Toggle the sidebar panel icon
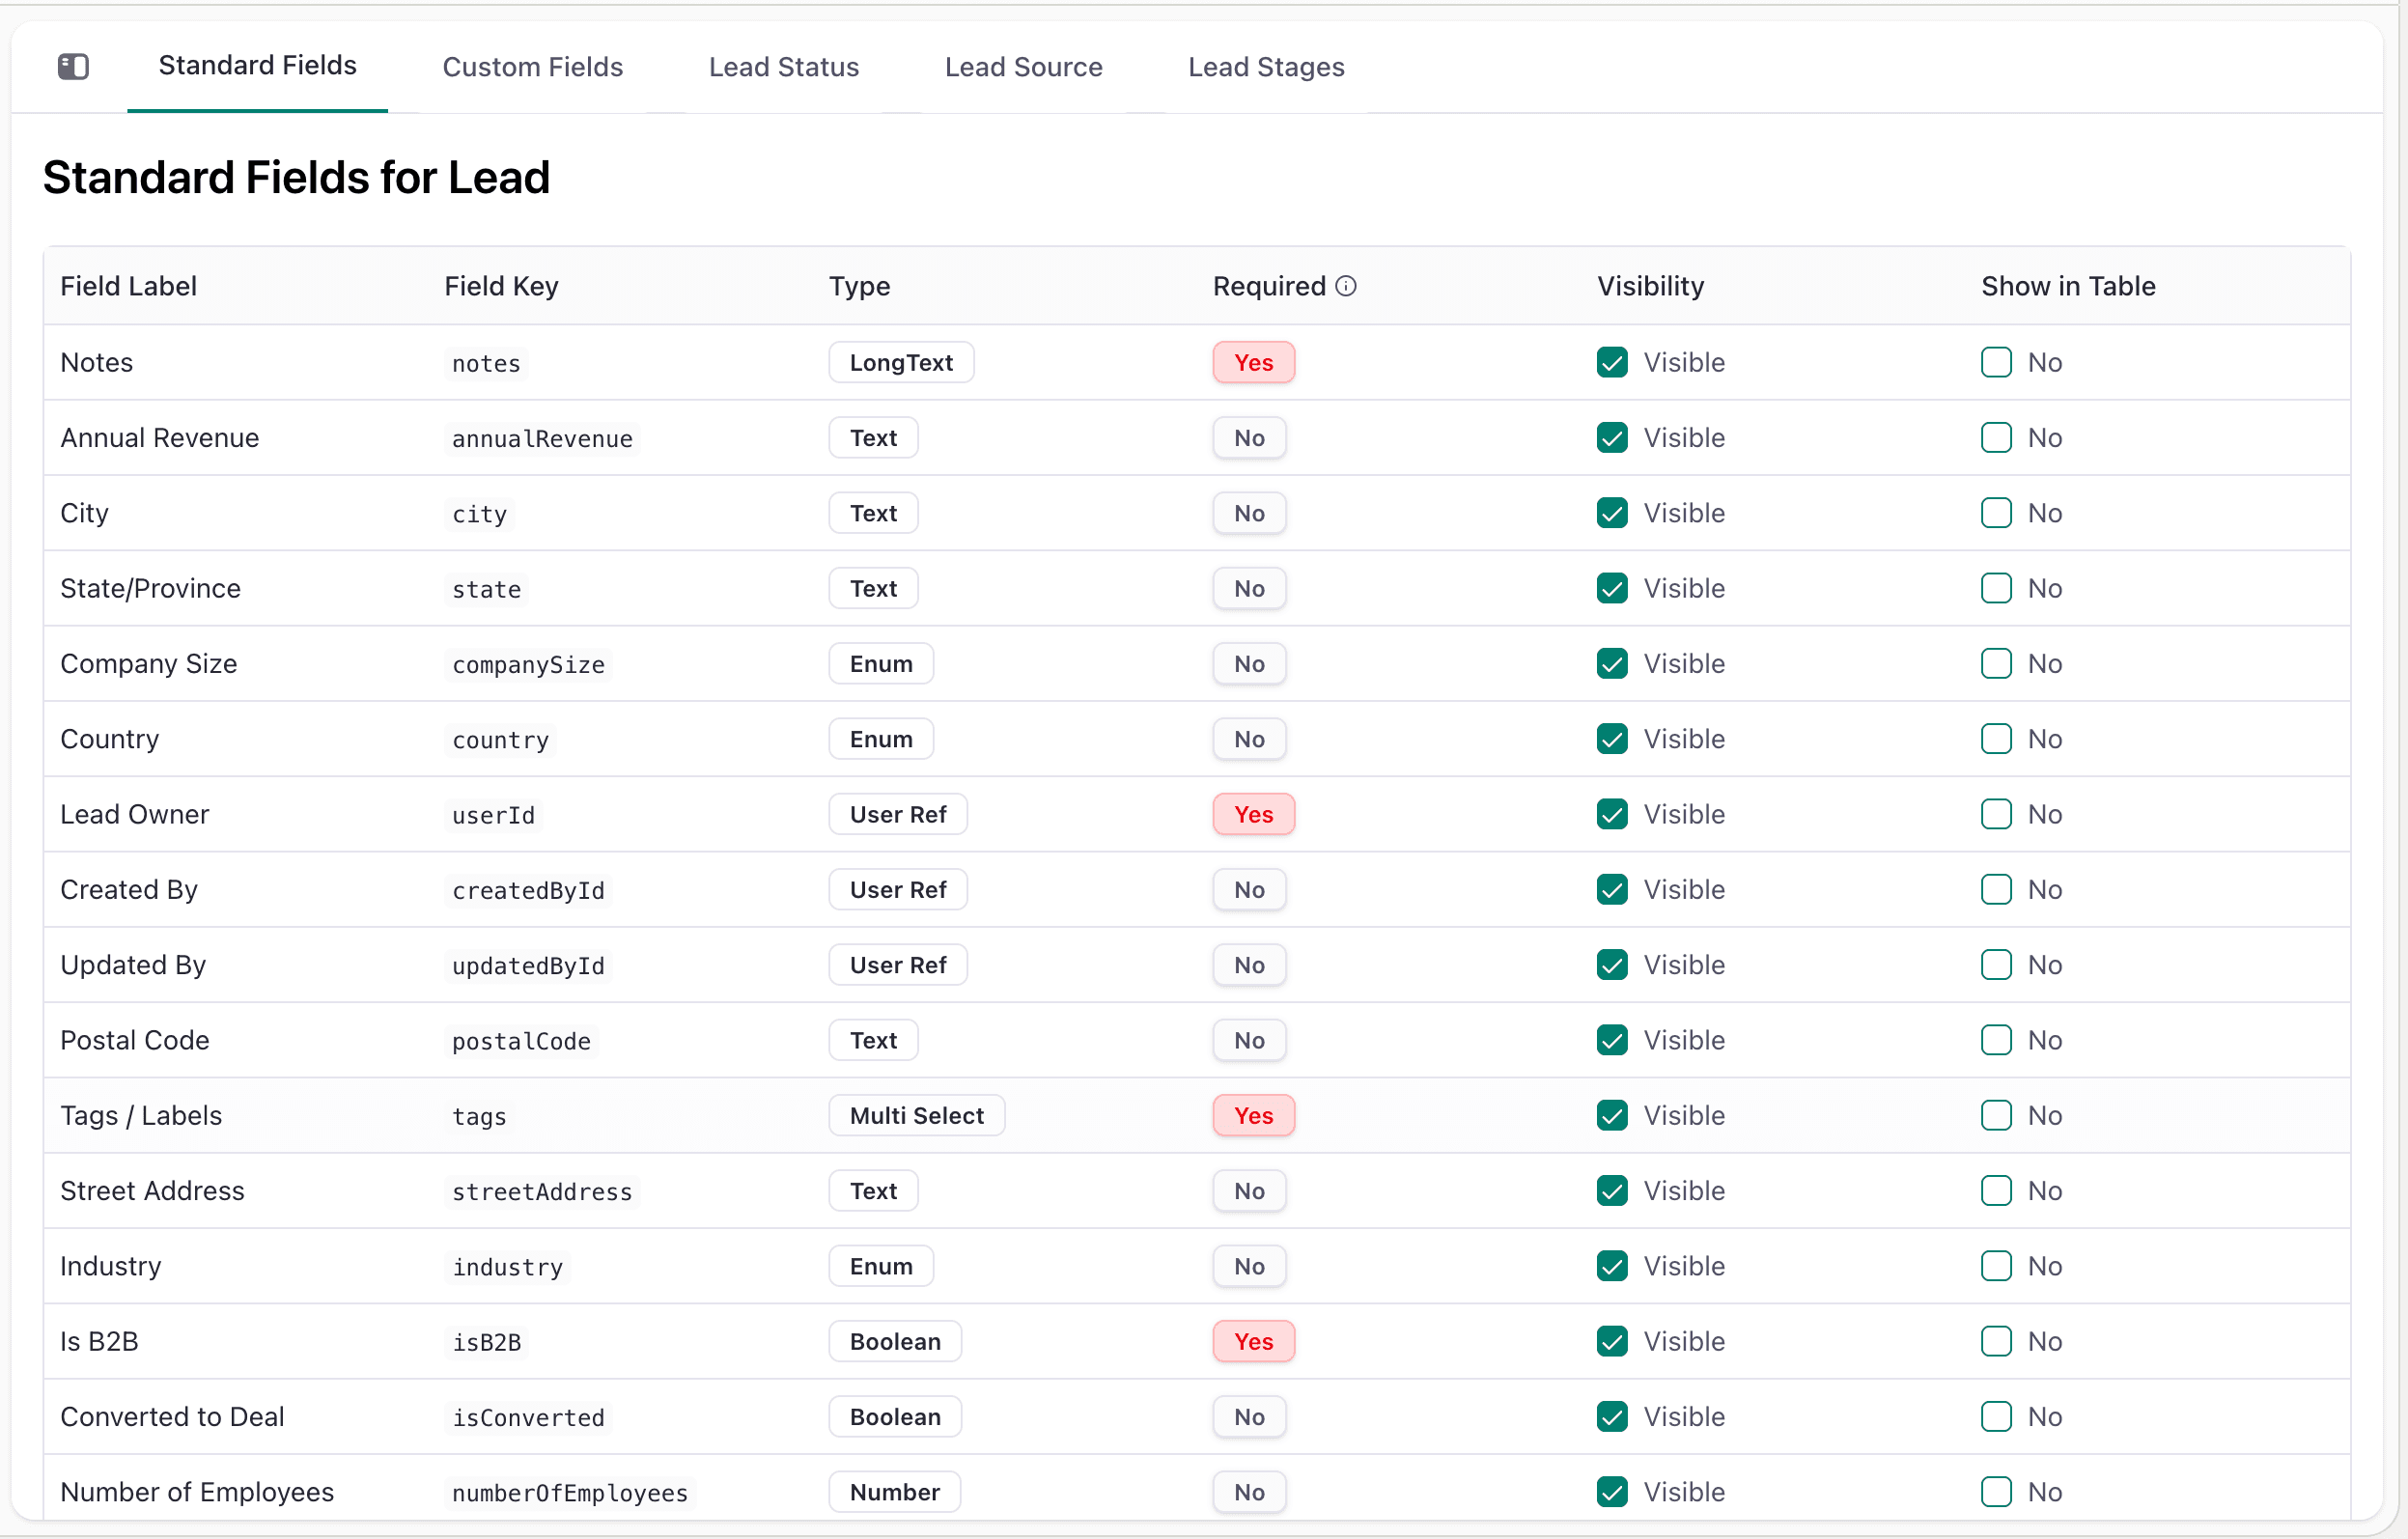The image size is (2408, 1539). pyautogui.click(x=73, y=67)
